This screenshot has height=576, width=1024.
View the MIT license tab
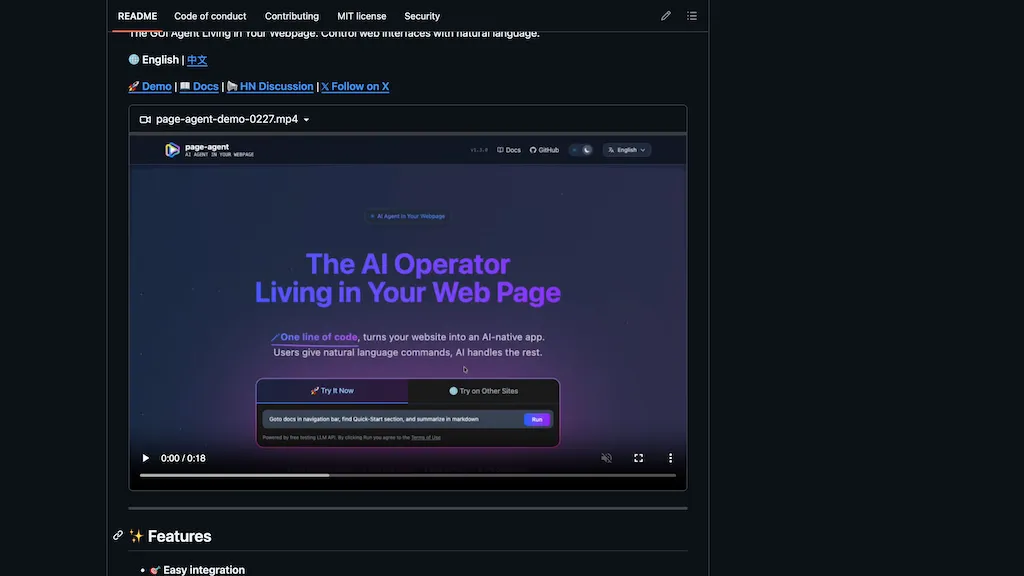tap(361, 16)
